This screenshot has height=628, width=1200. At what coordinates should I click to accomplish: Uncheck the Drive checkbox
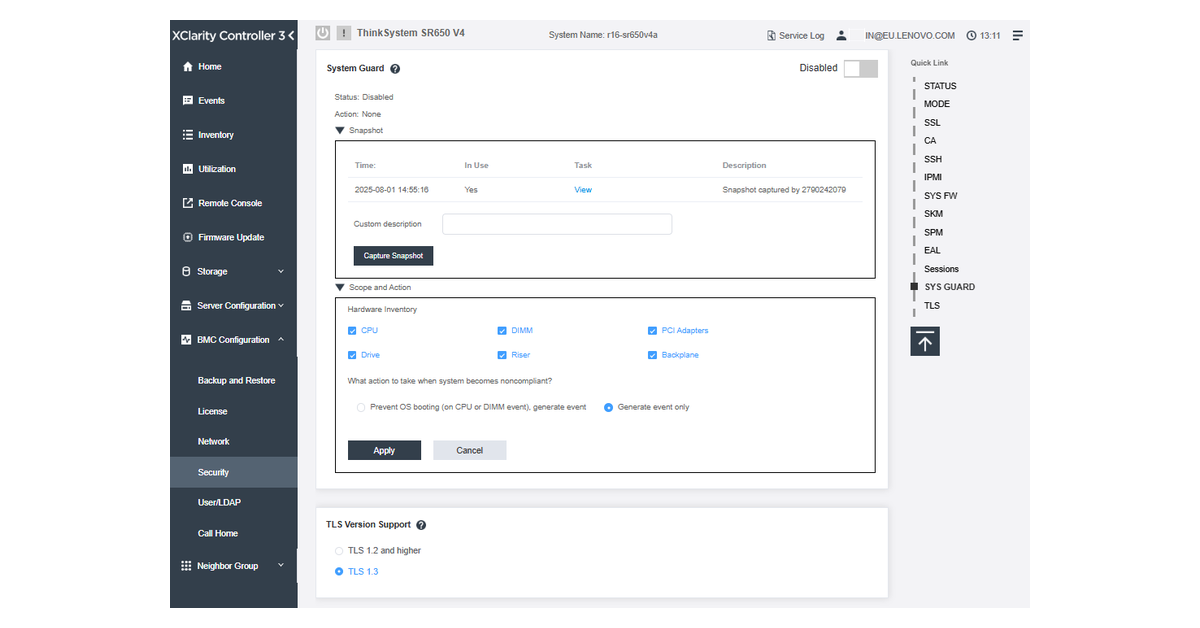(x=352, y=355)
